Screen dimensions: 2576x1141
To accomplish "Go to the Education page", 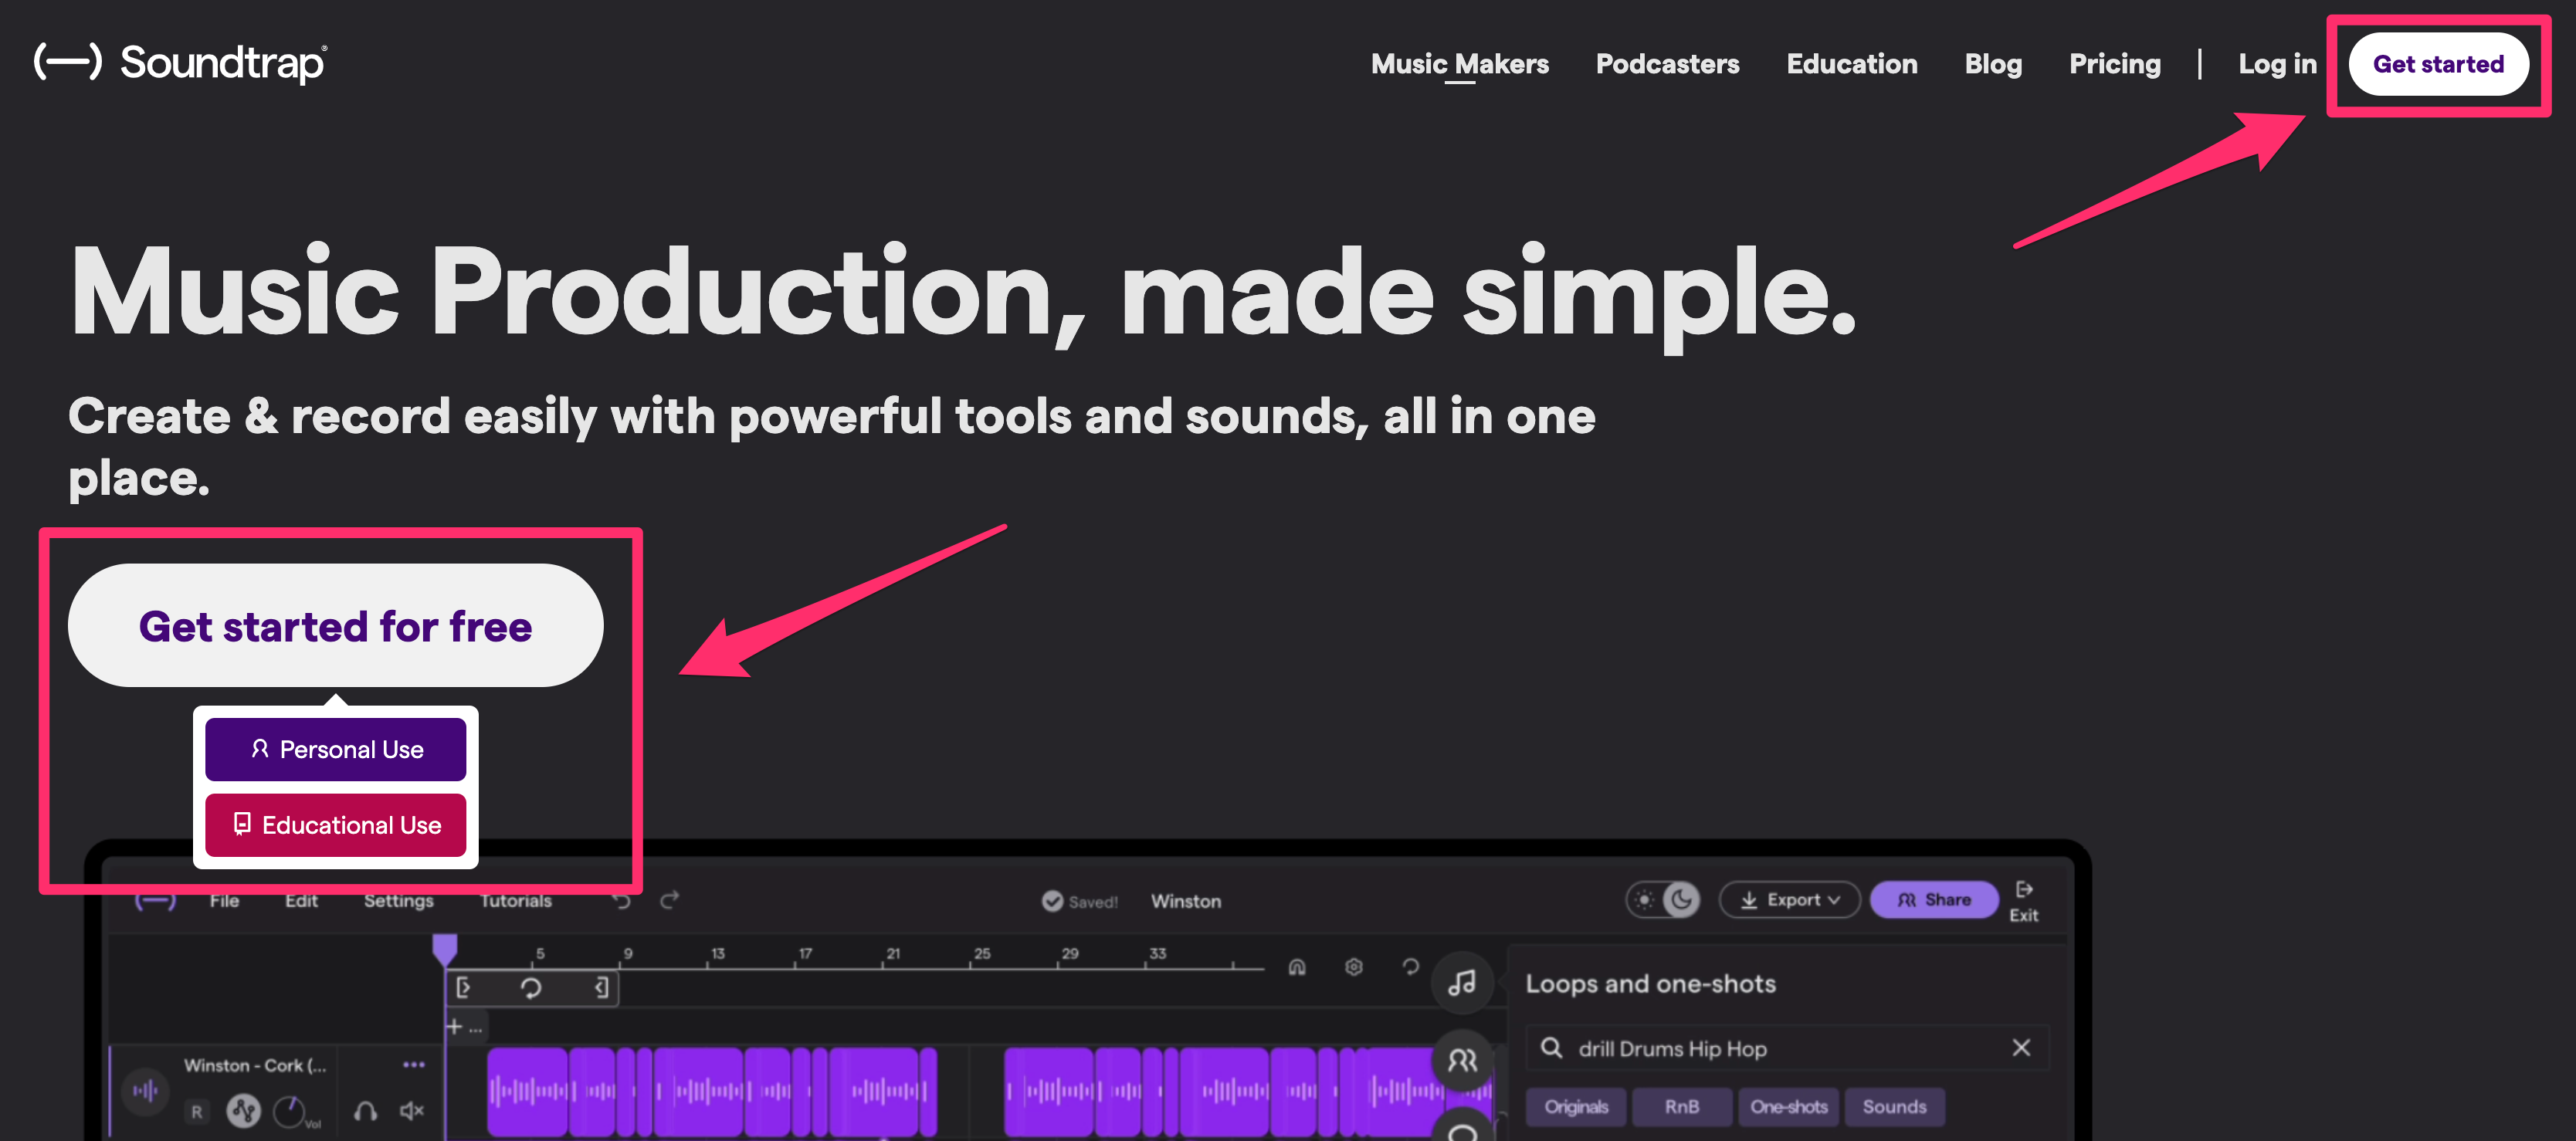I will coord(1851,64).
